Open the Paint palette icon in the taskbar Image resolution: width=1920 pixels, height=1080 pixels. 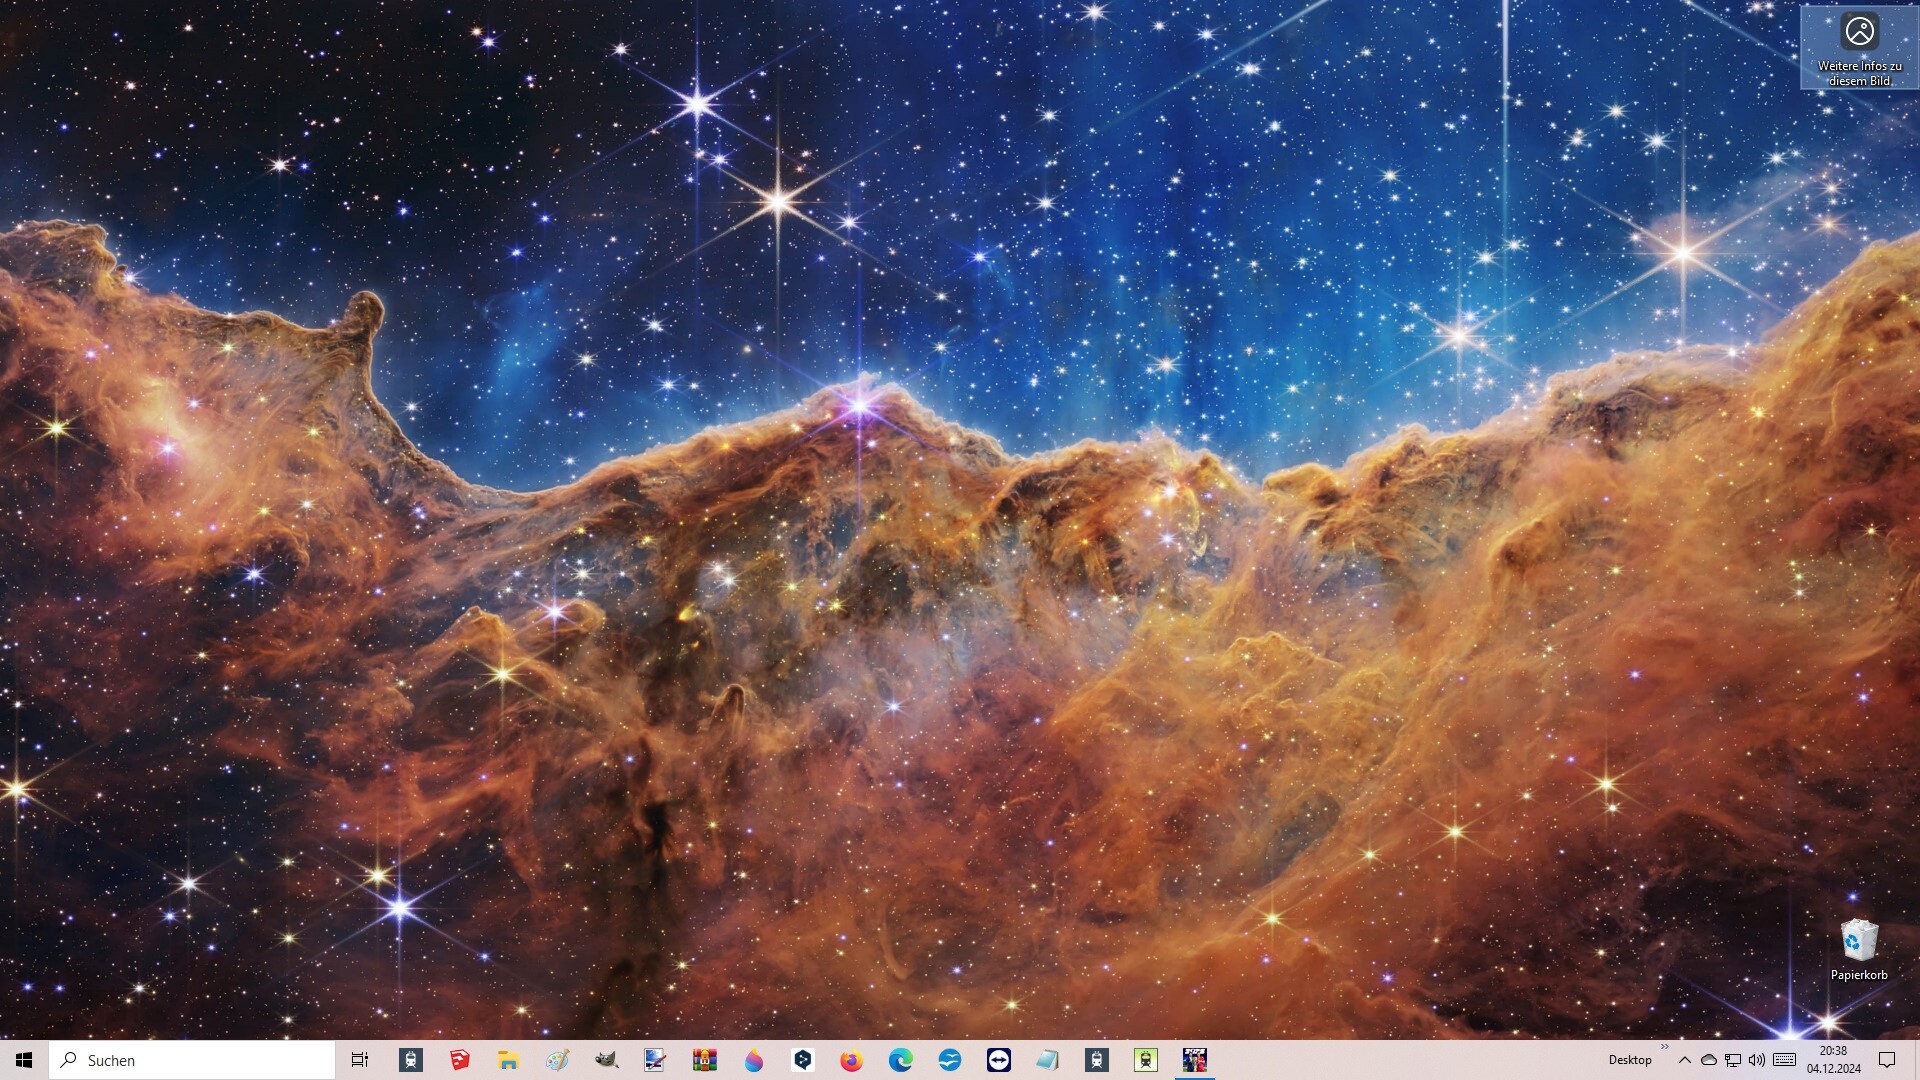click(557, 1060)
